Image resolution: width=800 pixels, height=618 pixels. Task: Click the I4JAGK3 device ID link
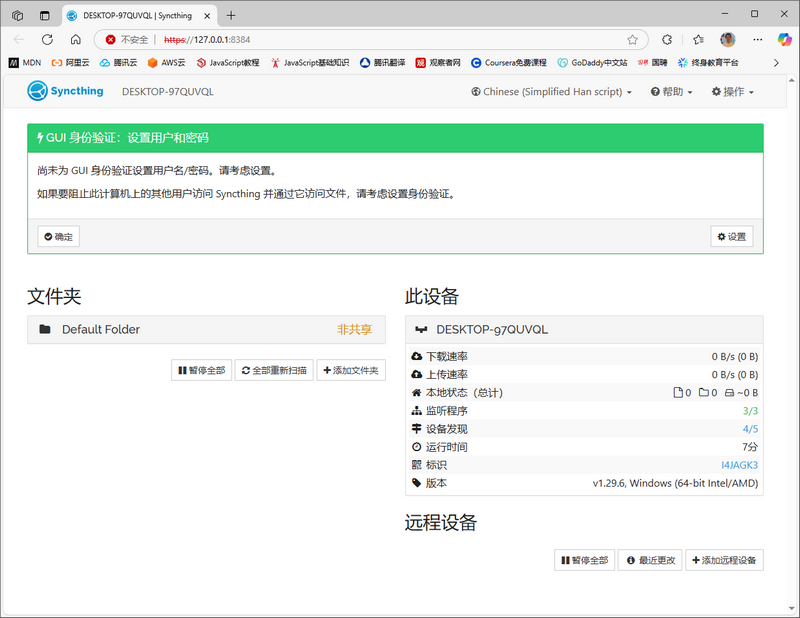(739, 465)
